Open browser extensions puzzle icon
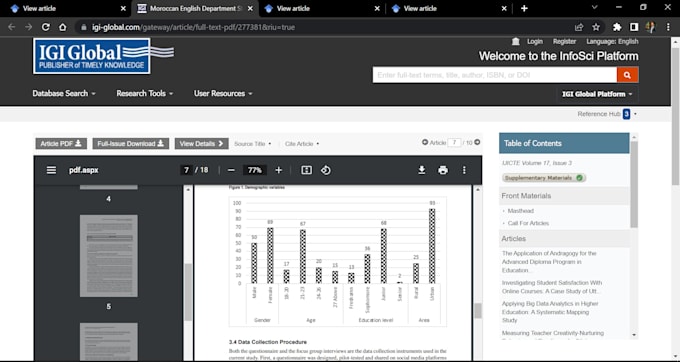 click(x=617, y=27)
